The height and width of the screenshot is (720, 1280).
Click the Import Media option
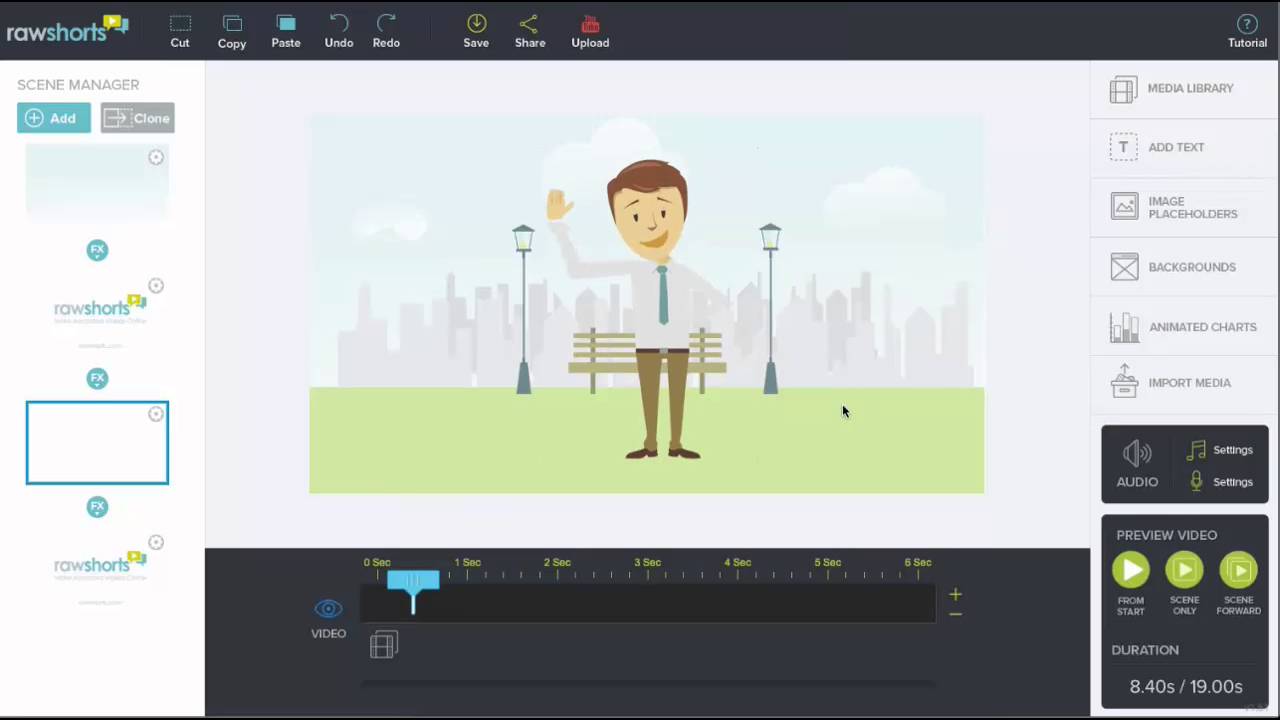1188,382
